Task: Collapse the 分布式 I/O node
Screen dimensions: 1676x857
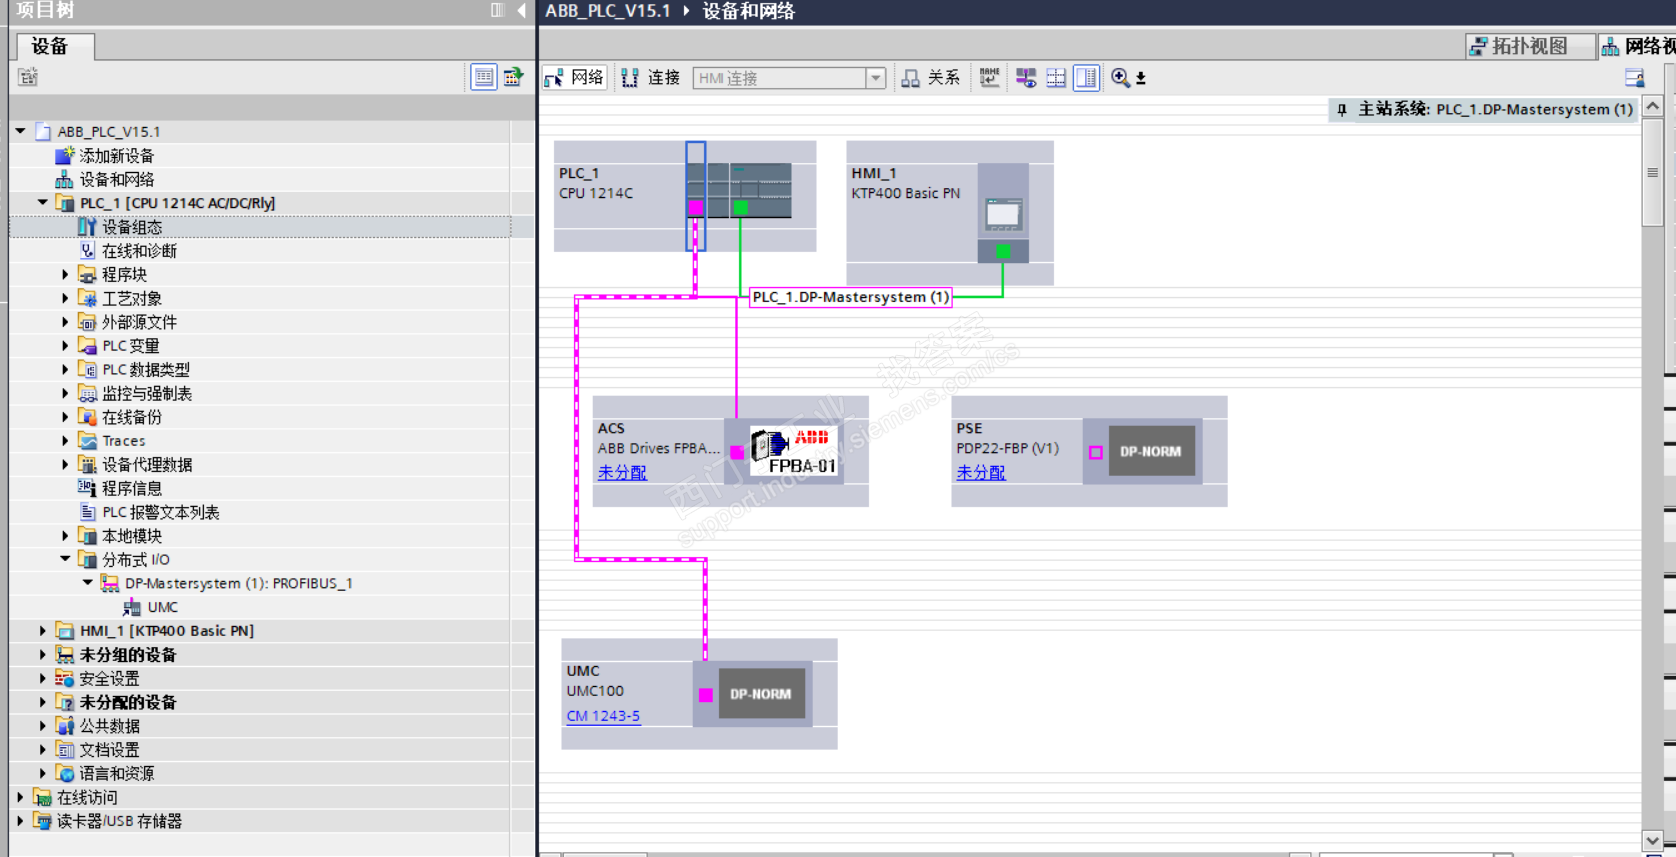Action: coord(66,559)
